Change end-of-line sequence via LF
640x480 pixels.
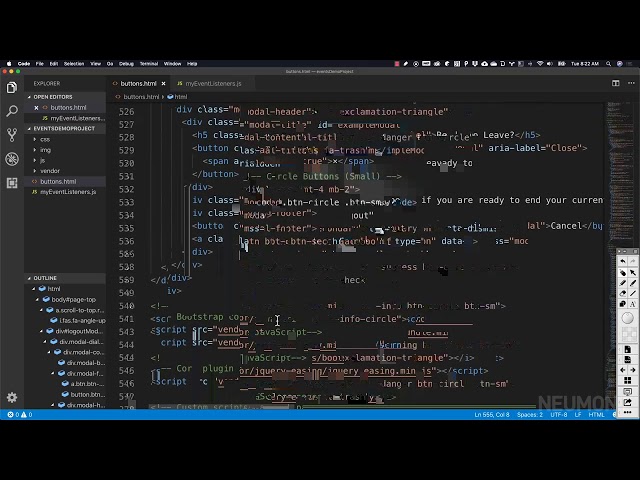click(x=578, y=415)
